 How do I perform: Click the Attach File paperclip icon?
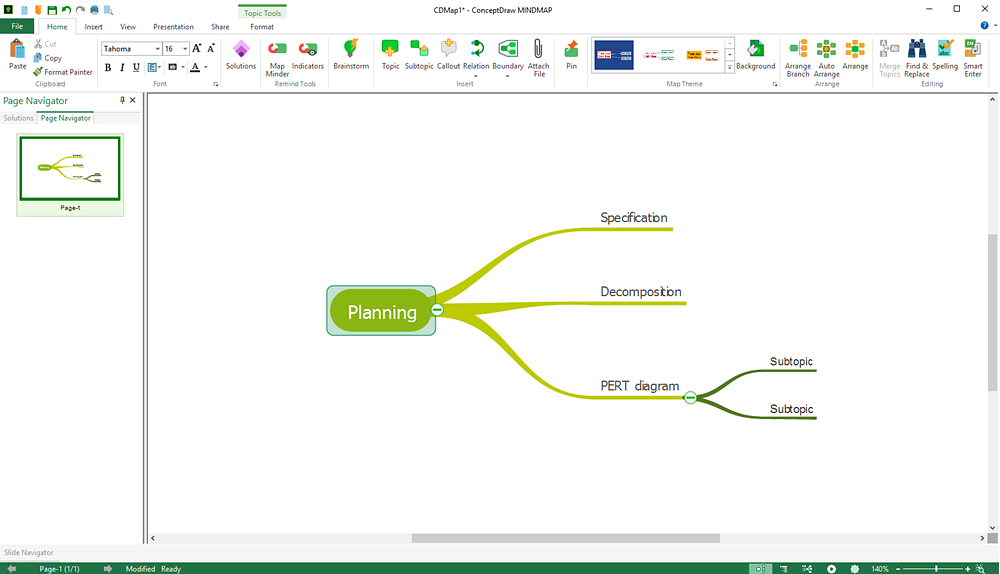(538, 54)
